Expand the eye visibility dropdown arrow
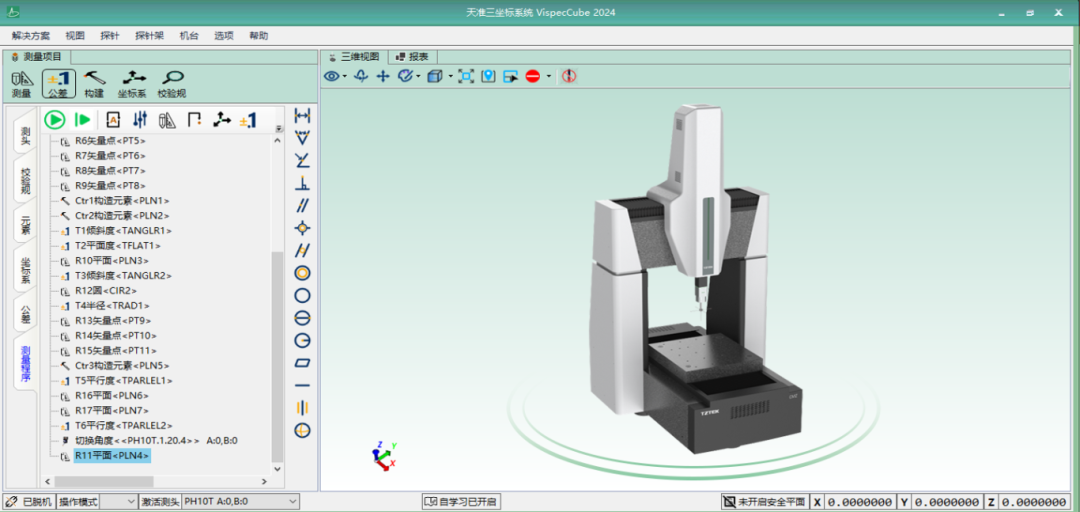This screenshot has width=1080, height=512. coord(345,76)
